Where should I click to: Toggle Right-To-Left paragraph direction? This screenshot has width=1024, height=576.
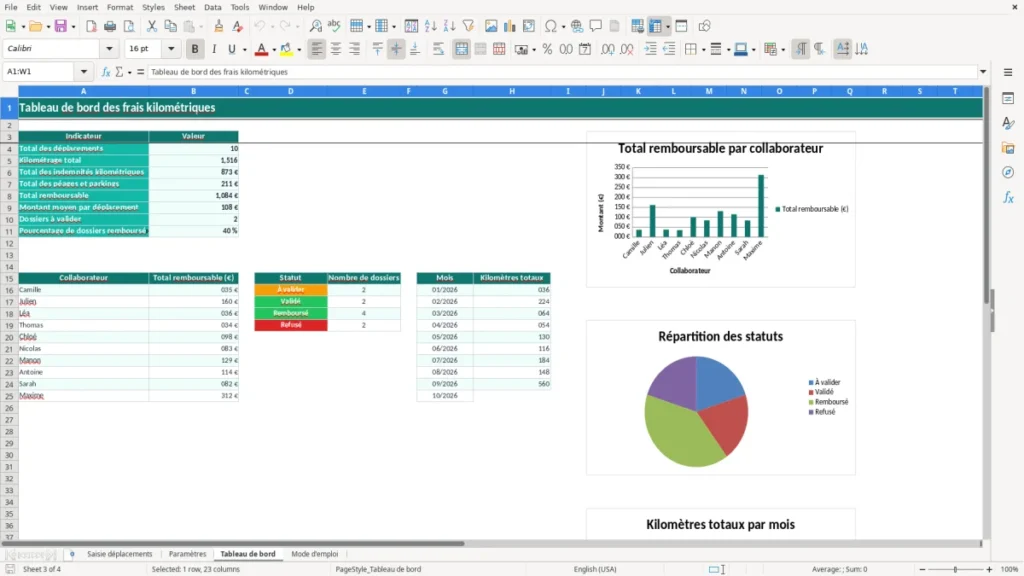pos(819,49)
